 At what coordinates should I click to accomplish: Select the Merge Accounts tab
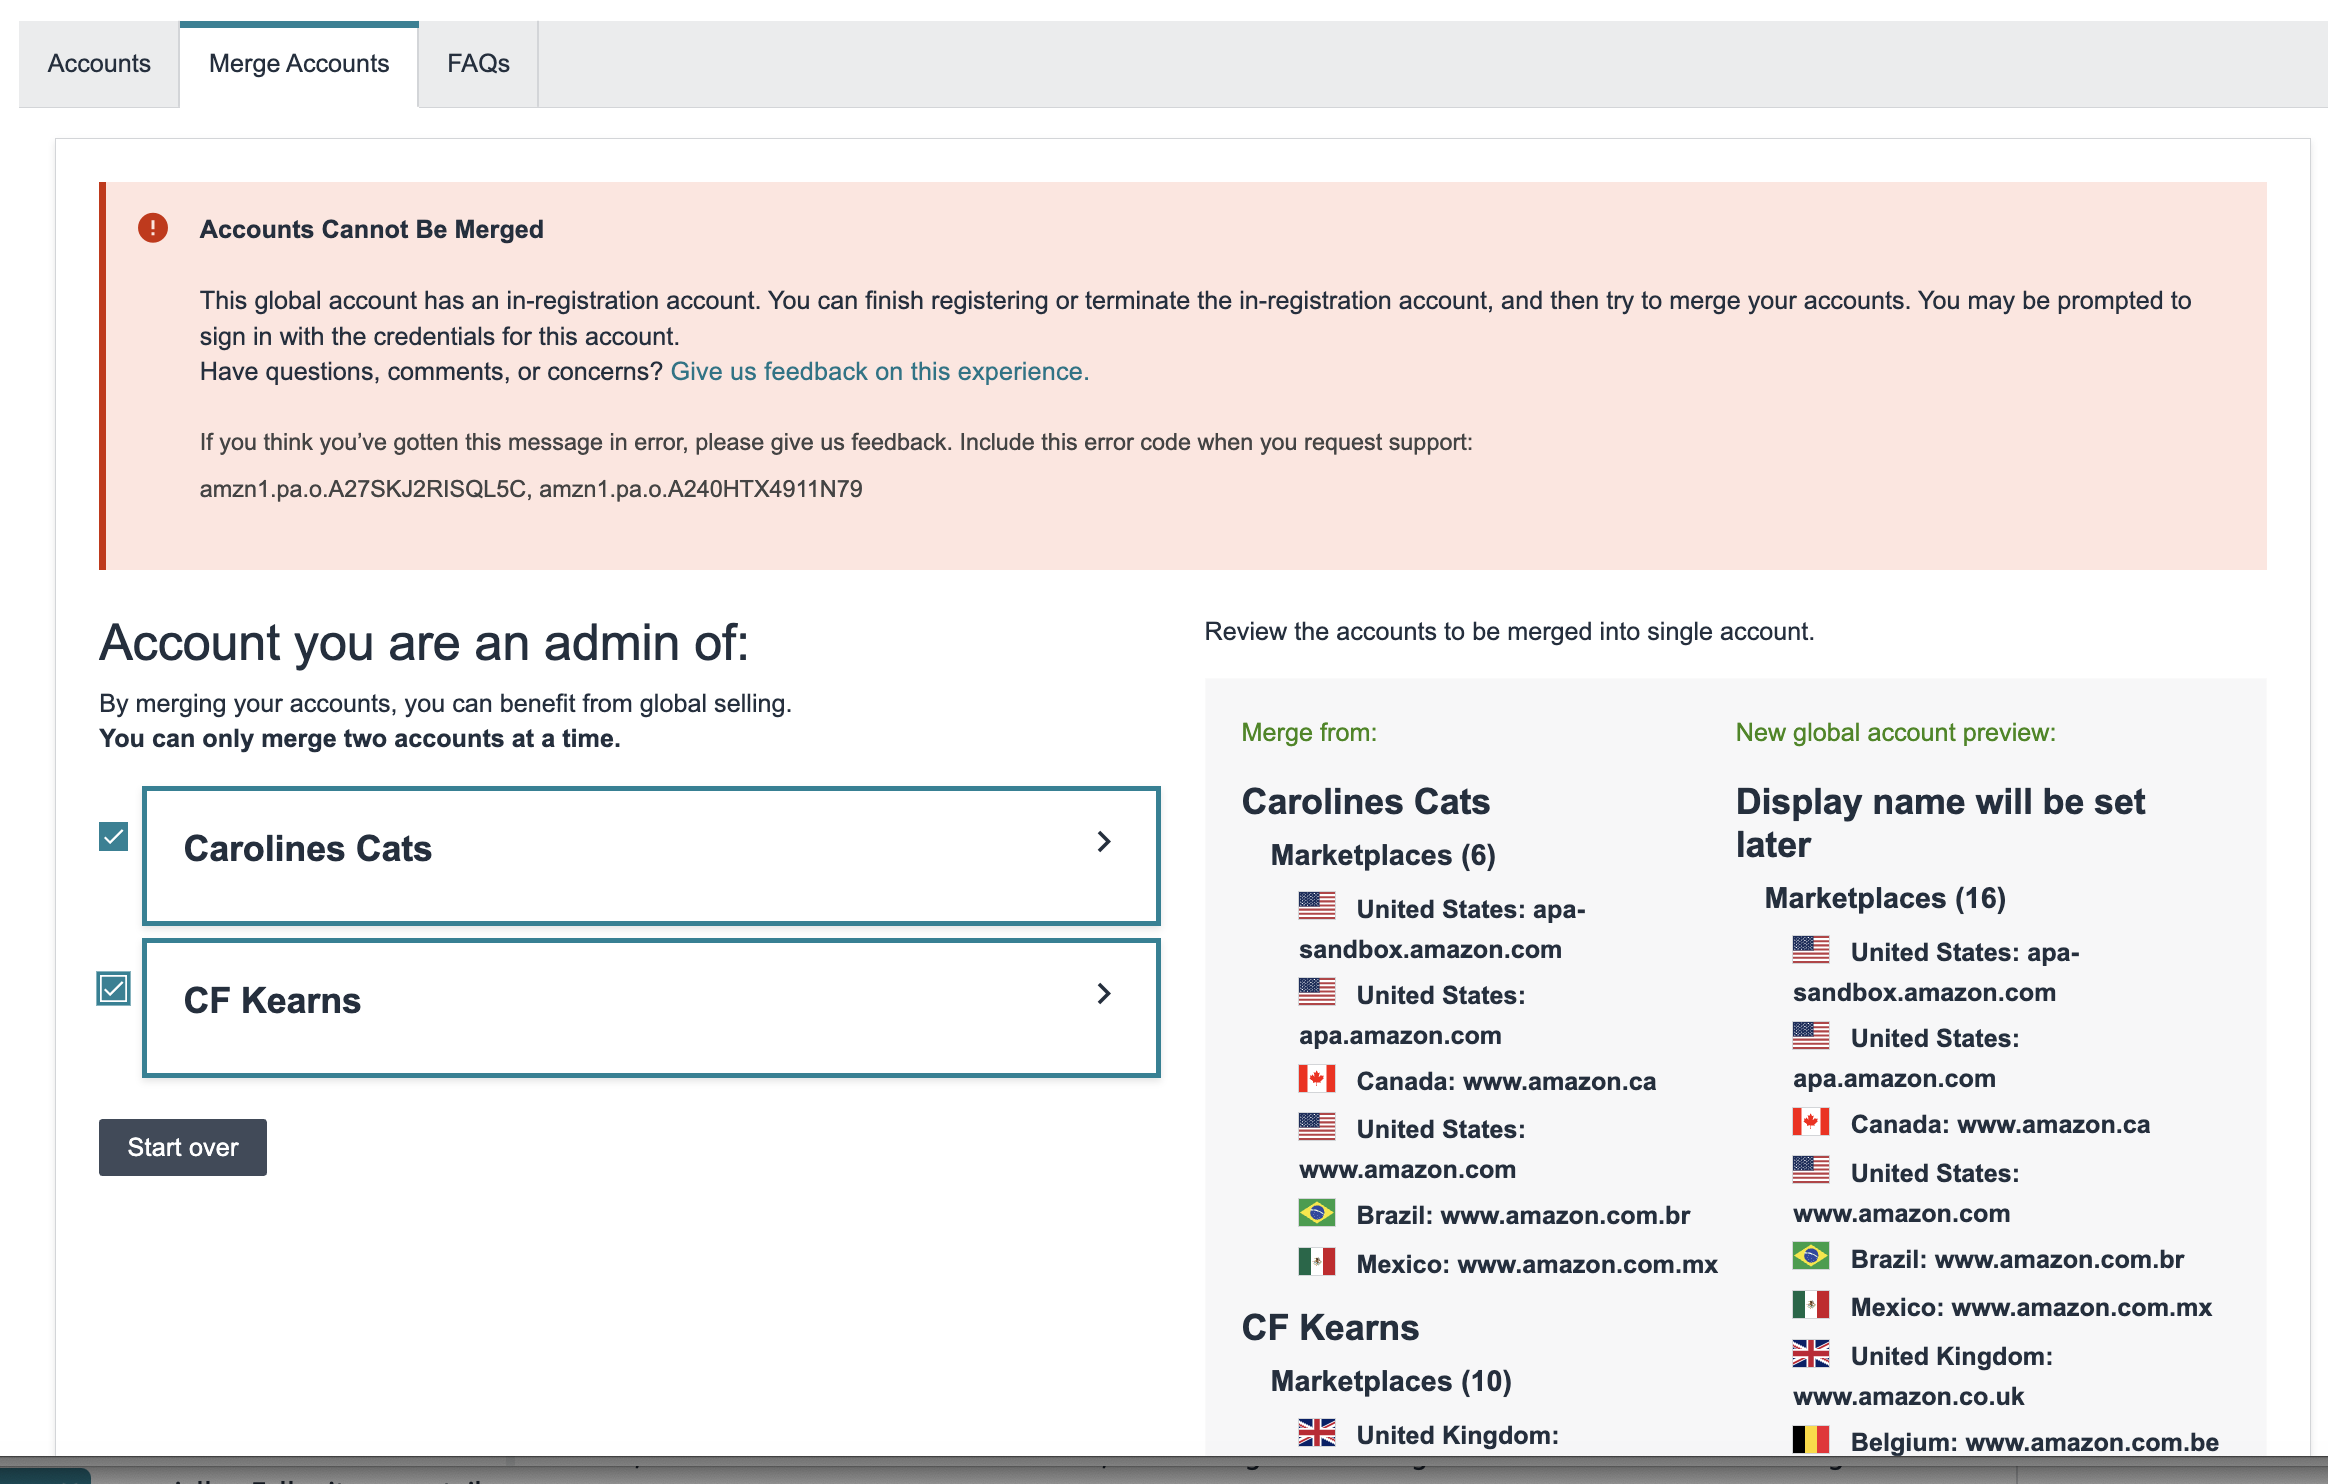299,64
